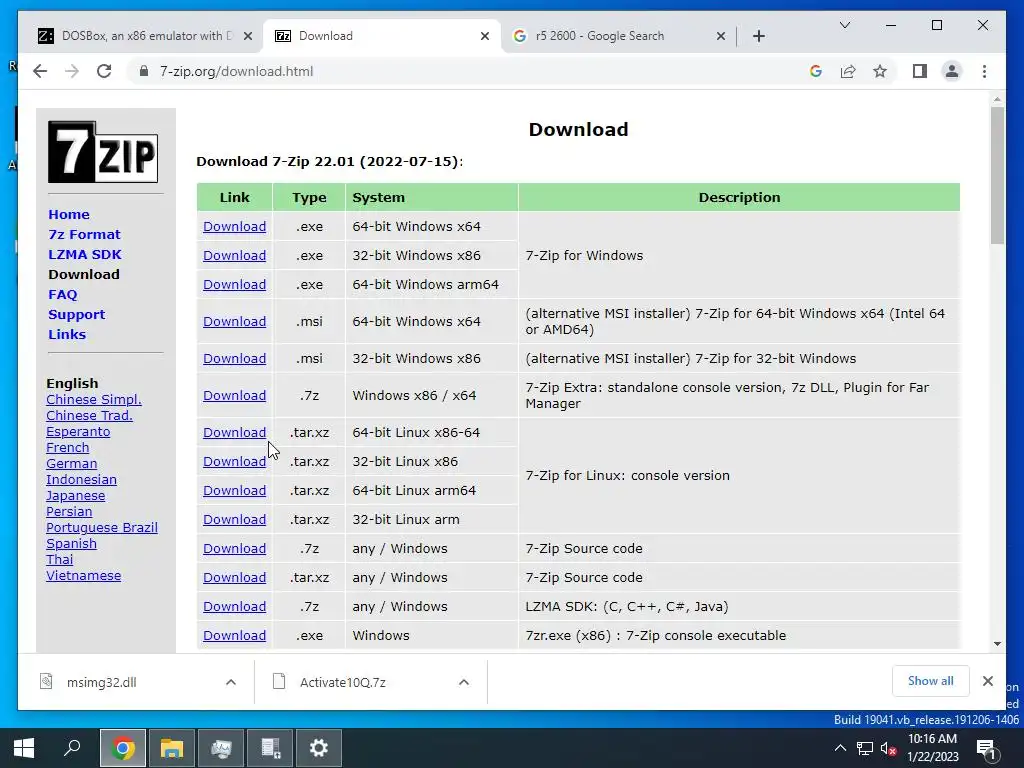Open File Explorer from taskbar
Screen dimensions: 1024x768
172,748
